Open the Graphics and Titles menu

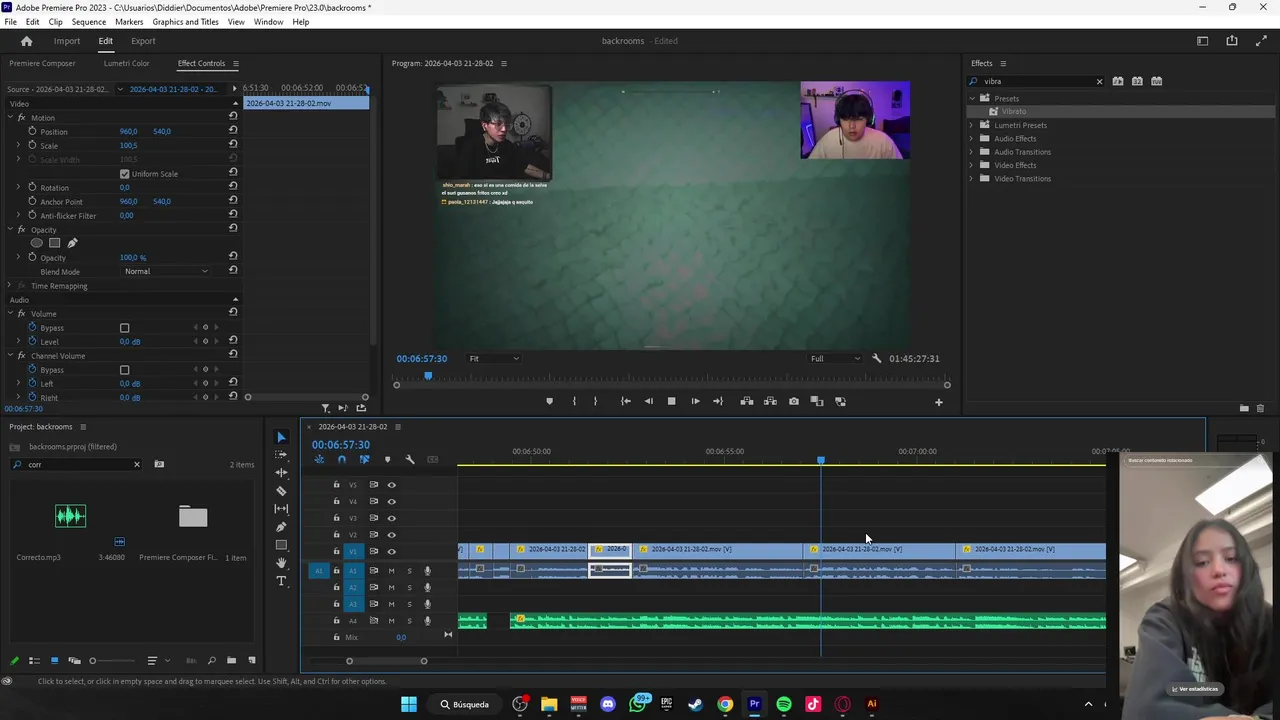(185, 22)
